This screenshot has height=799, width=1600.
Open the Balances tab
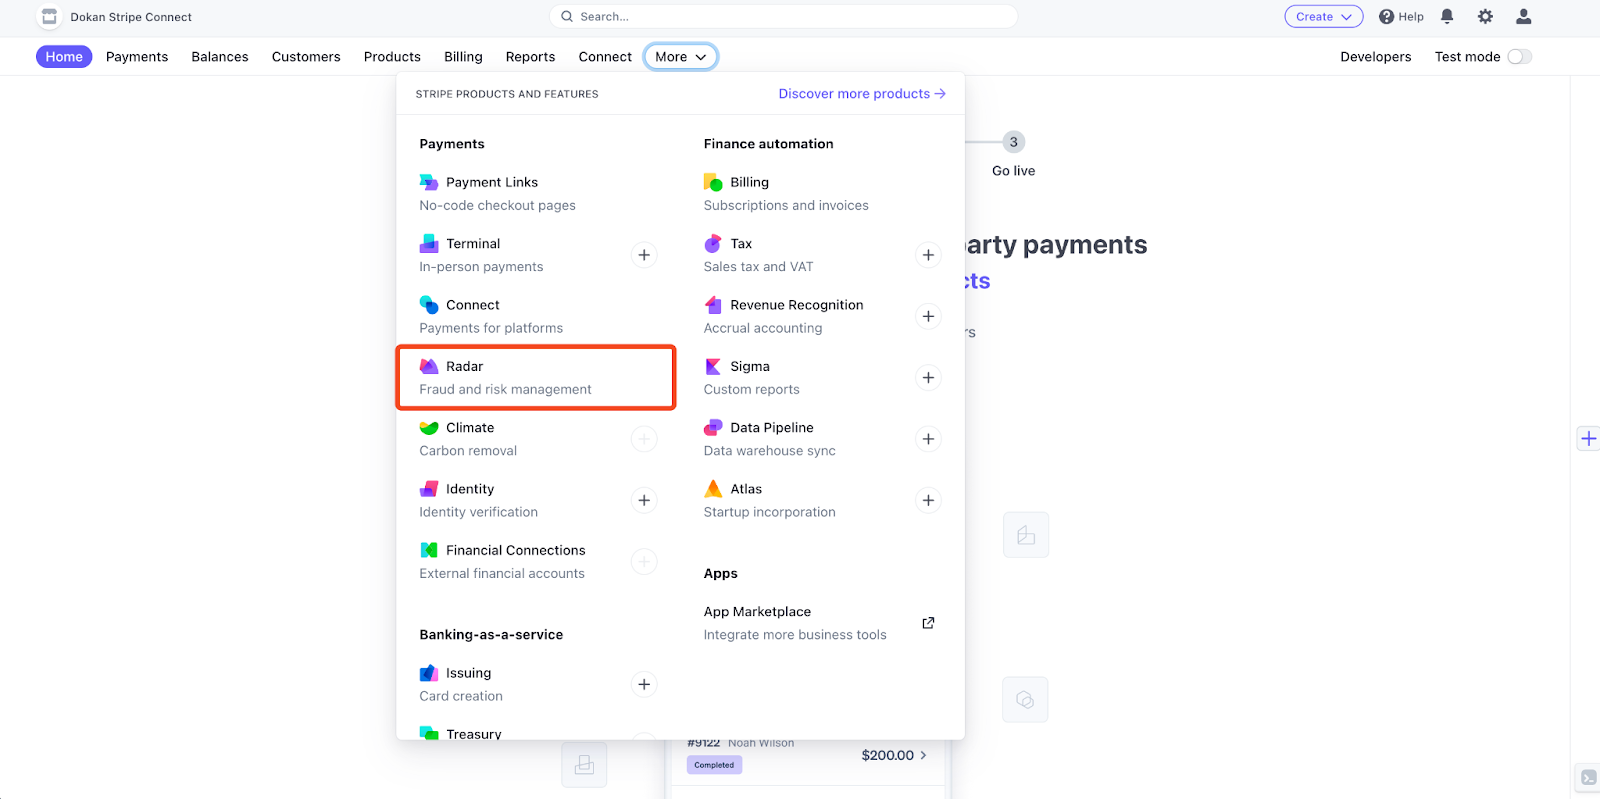coord(220,57)
